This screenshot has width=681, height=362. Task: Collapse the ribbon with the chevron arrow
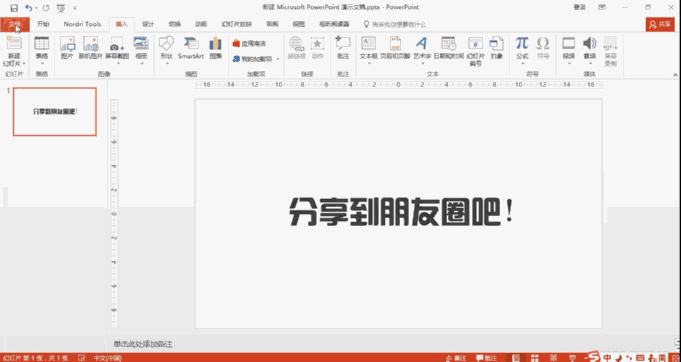674,75
